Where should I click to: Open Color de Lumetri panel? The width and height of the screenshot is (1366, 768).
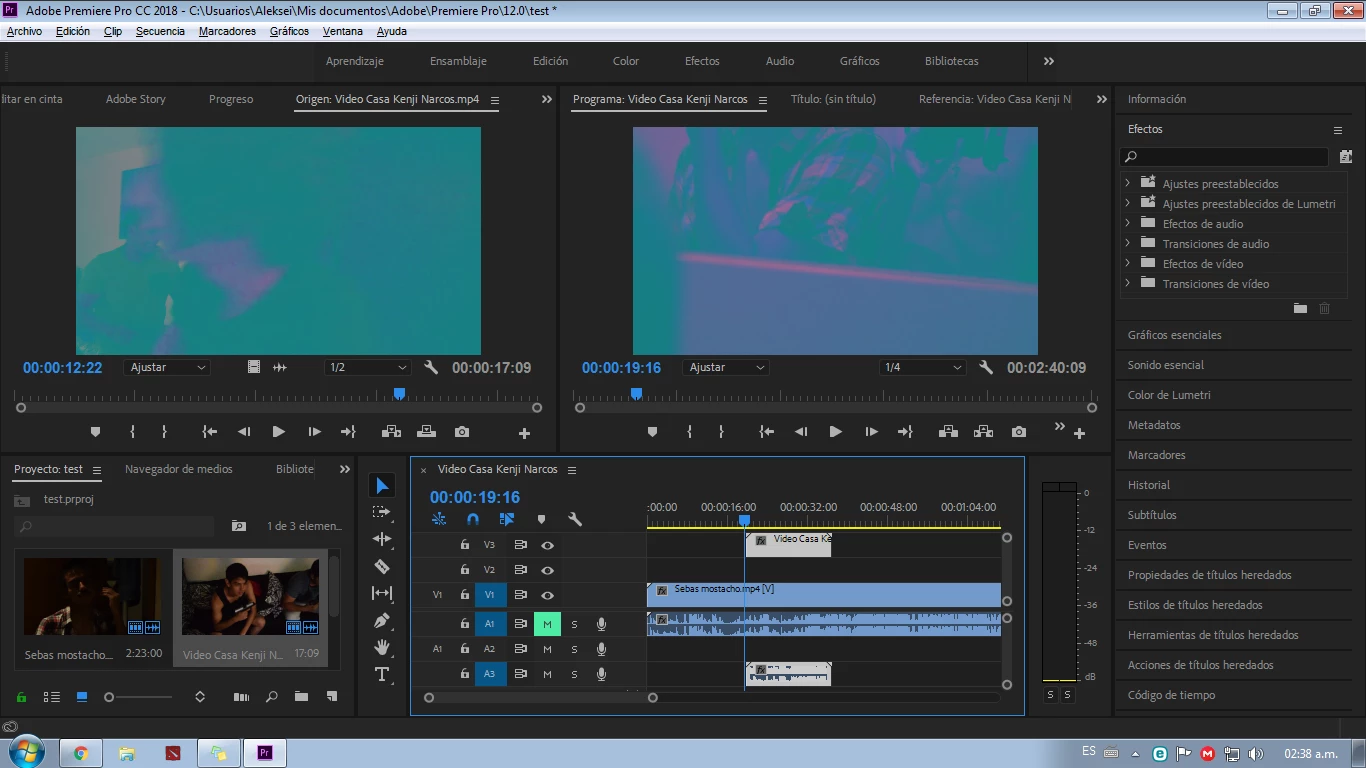pyautogui.click(x=1169, y=395)
